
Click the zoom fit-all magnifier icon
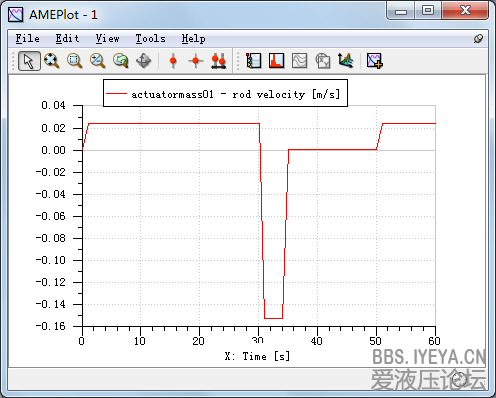pos(52,61)
